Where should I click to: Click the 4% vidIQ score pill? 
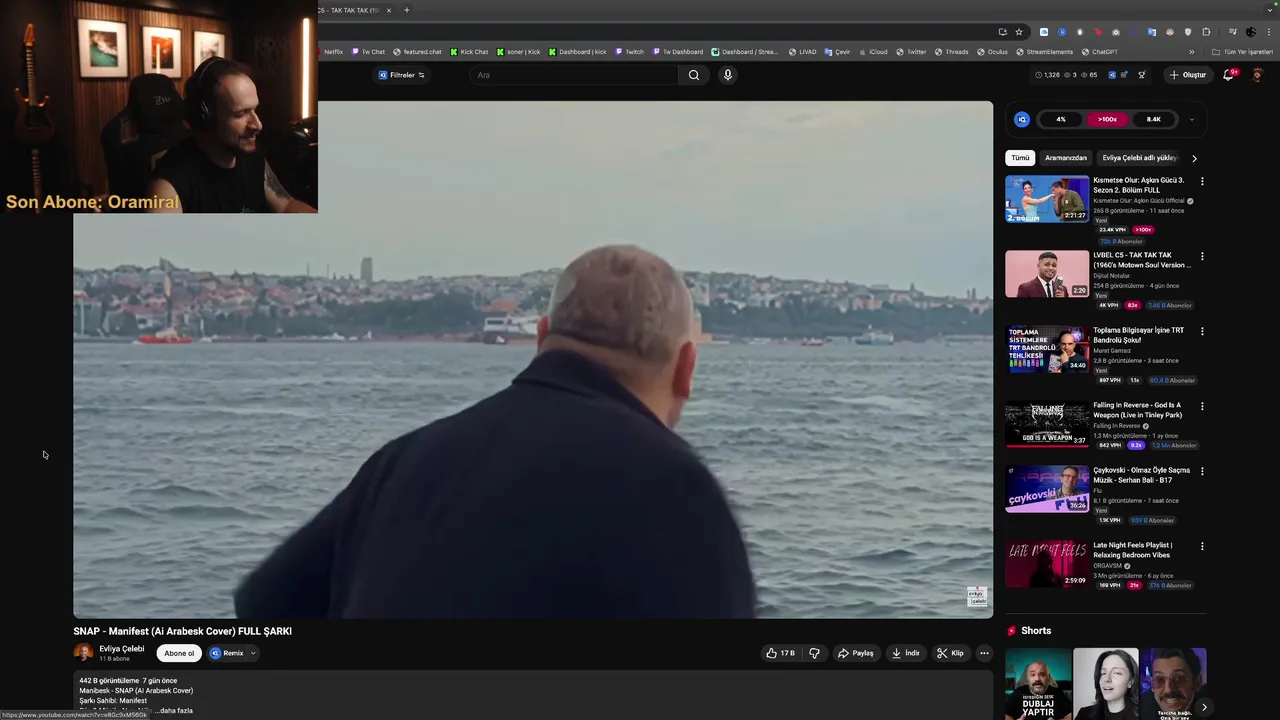pyautogui.click(x=1061, y=119)
